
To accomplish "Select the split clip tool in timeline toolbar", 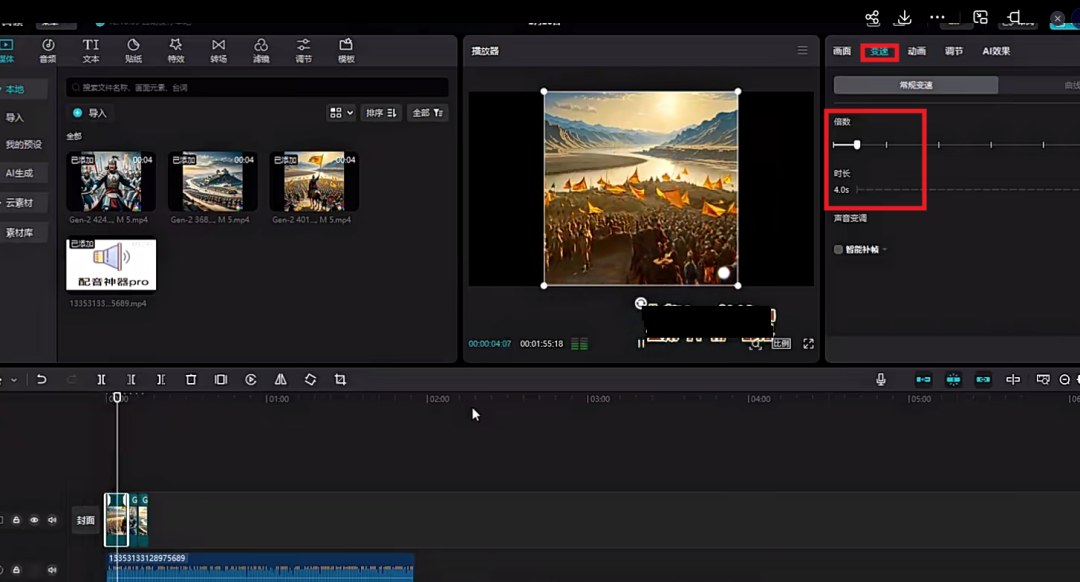I will [x=101, y=380].
